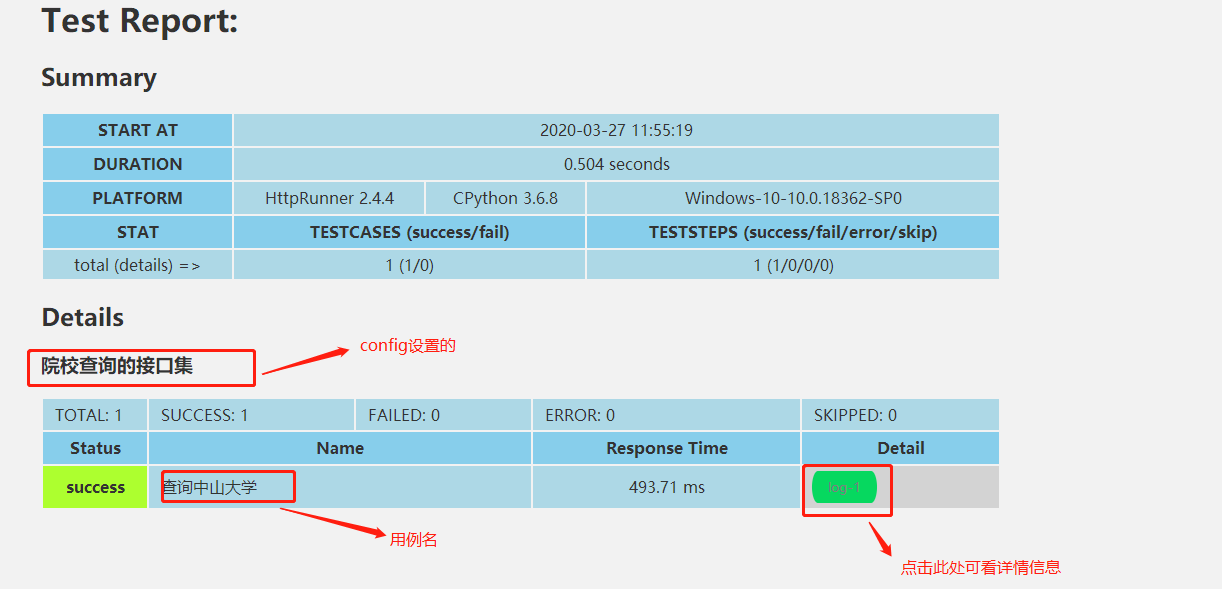Click the Test Report heading
The width and height of the screenshot is (1222, 589).
coord(137,20)
